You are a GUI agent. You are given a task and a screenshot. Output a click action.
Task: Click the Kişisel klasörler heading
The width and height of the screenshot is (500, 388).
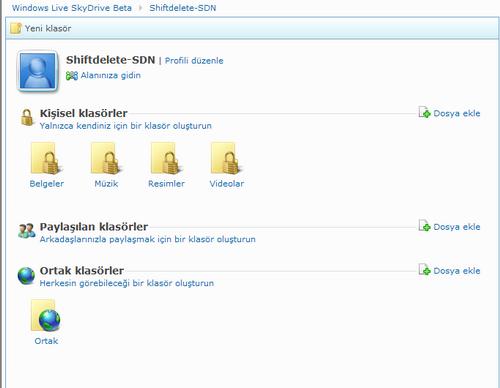click(x=84, y=113)
